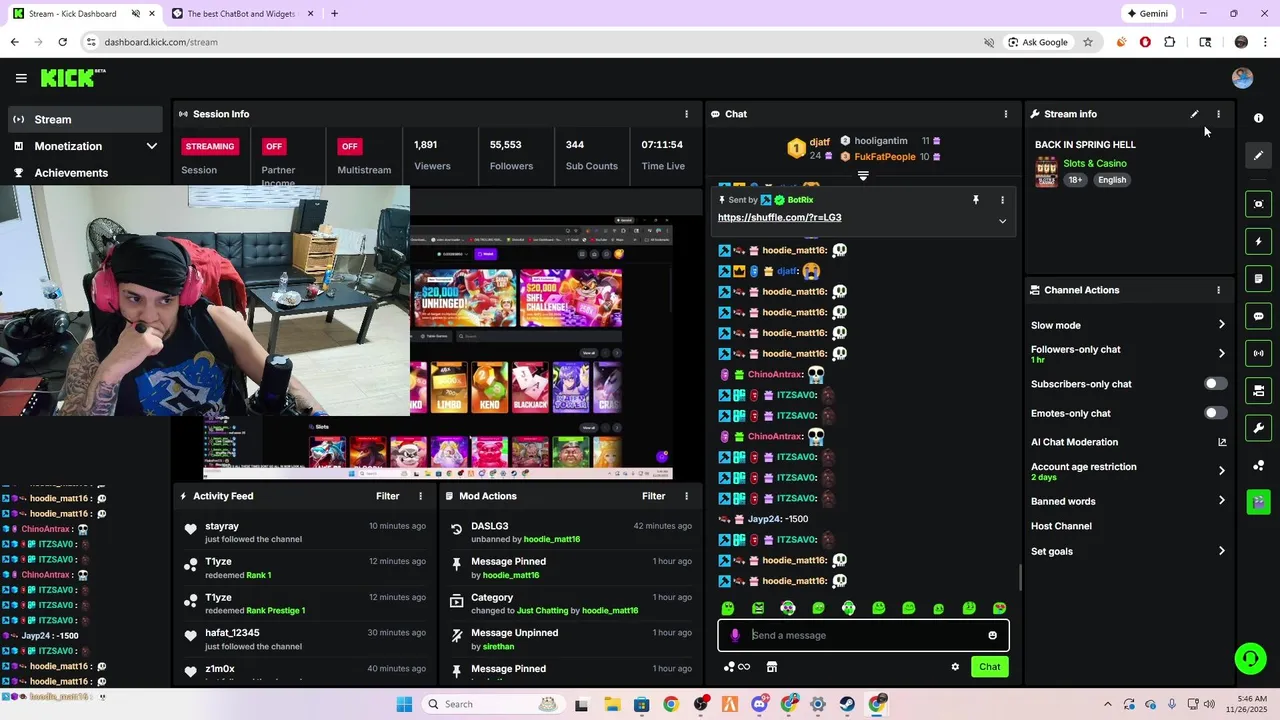Viewport: 1280px width, 720px height.
Task: Toggle Emotes-only chat switch
Action: tap(1215, 413)
